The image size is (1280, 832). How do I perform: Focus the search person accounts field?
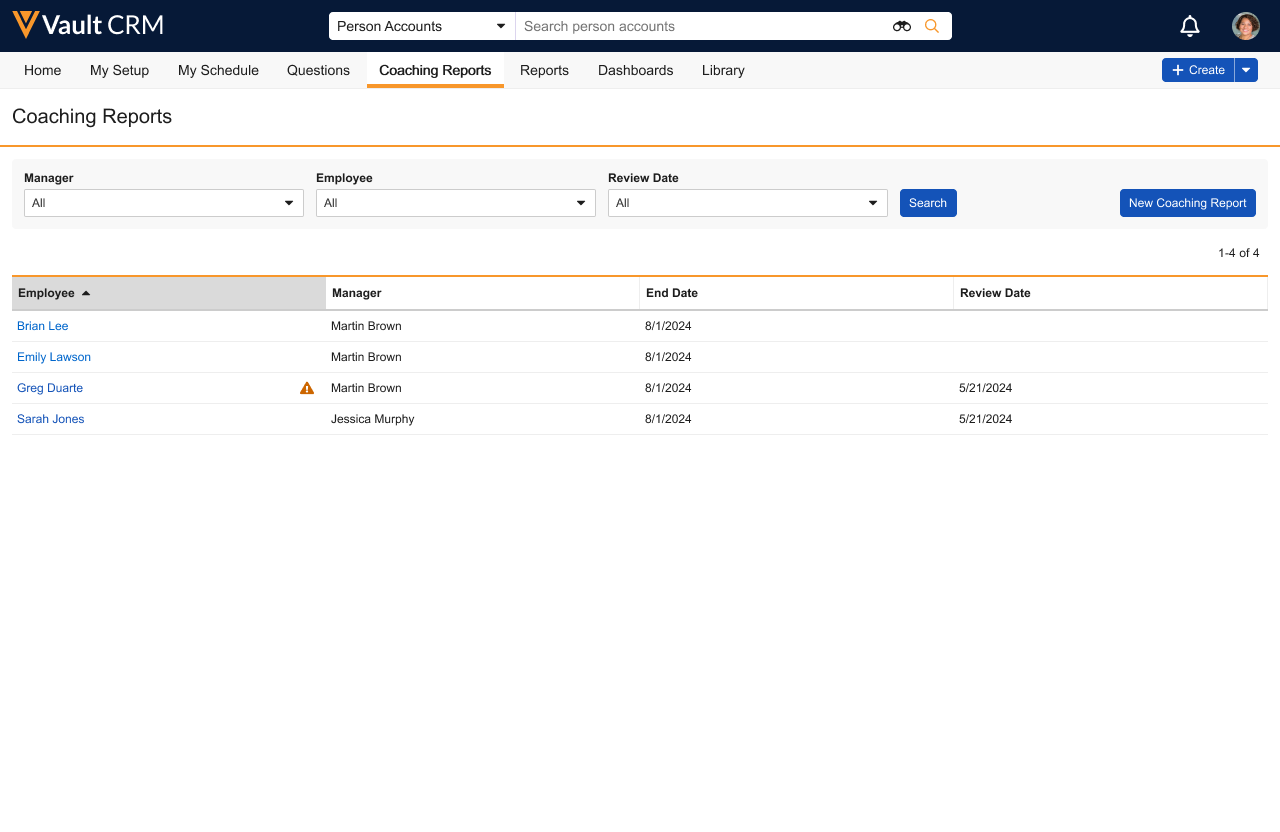tap(700, 26)
